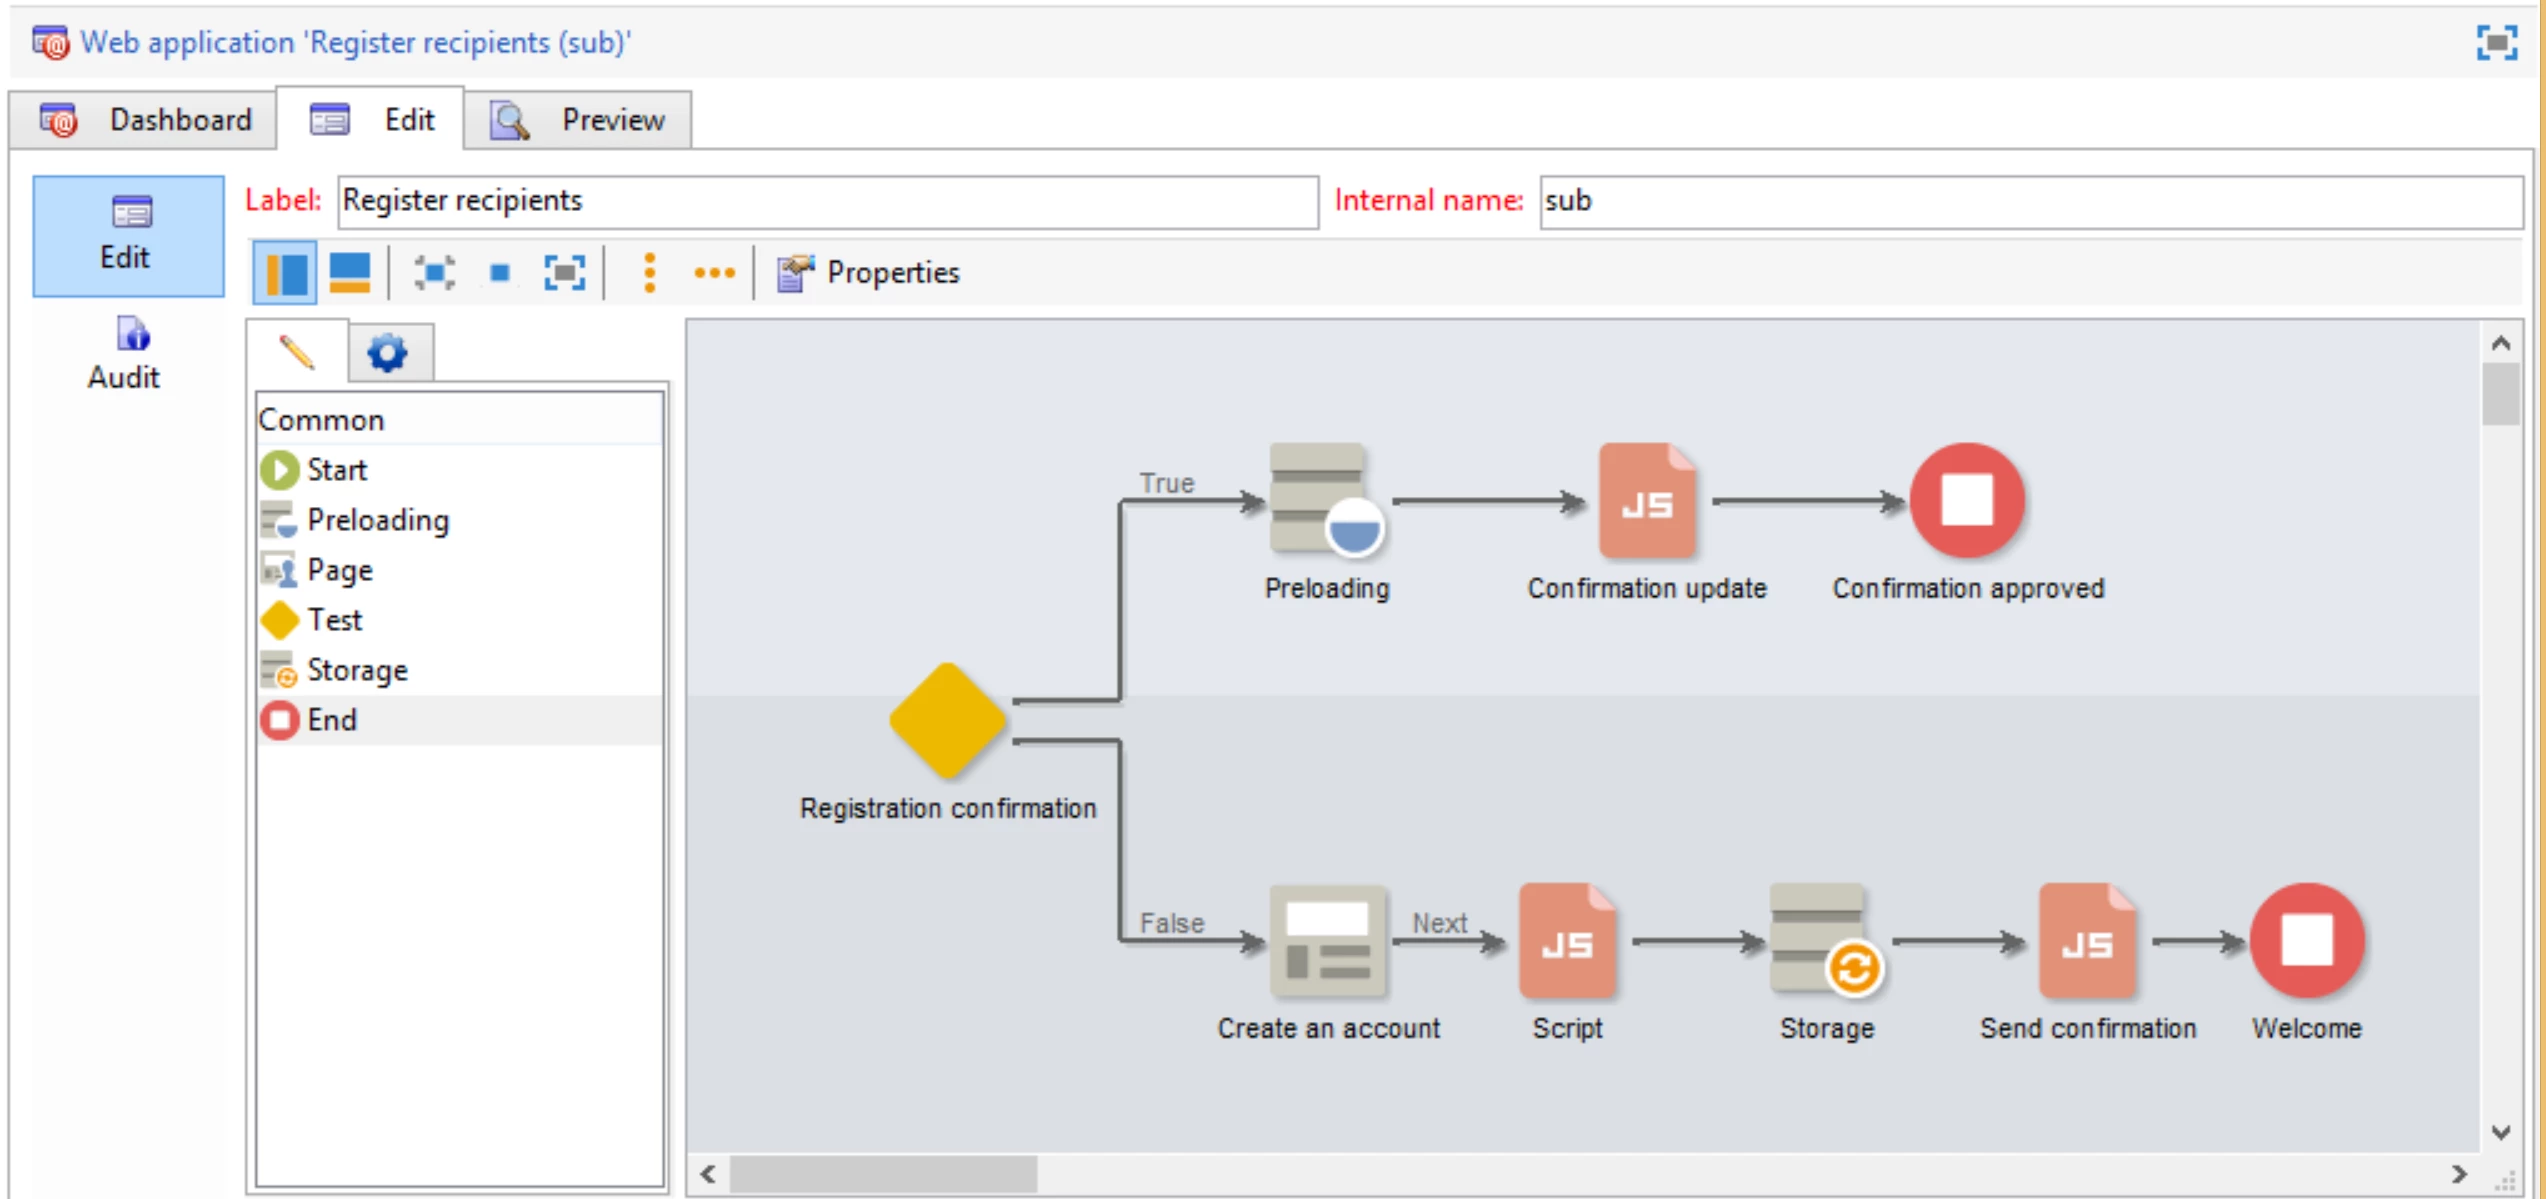Click the Confirmation update JS script node

[x=1646, y=500]
